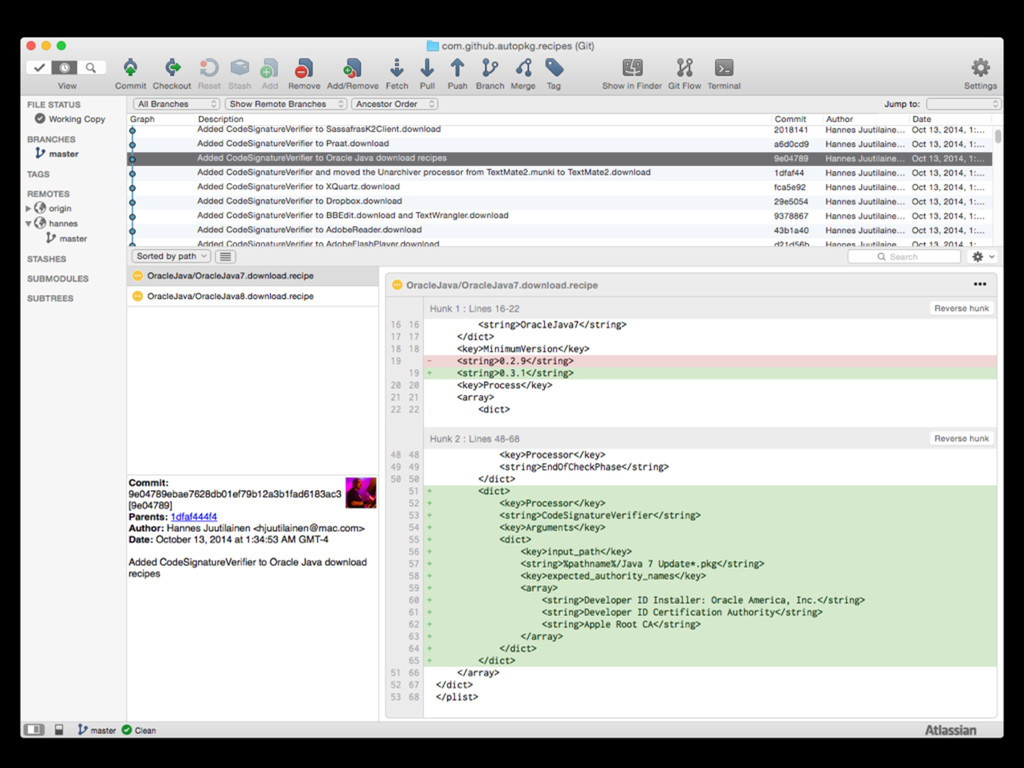The width and height of the screenshot is (1024, 768).
Task: Select the master branch in sidebar
Action: [x=63, y=154]
